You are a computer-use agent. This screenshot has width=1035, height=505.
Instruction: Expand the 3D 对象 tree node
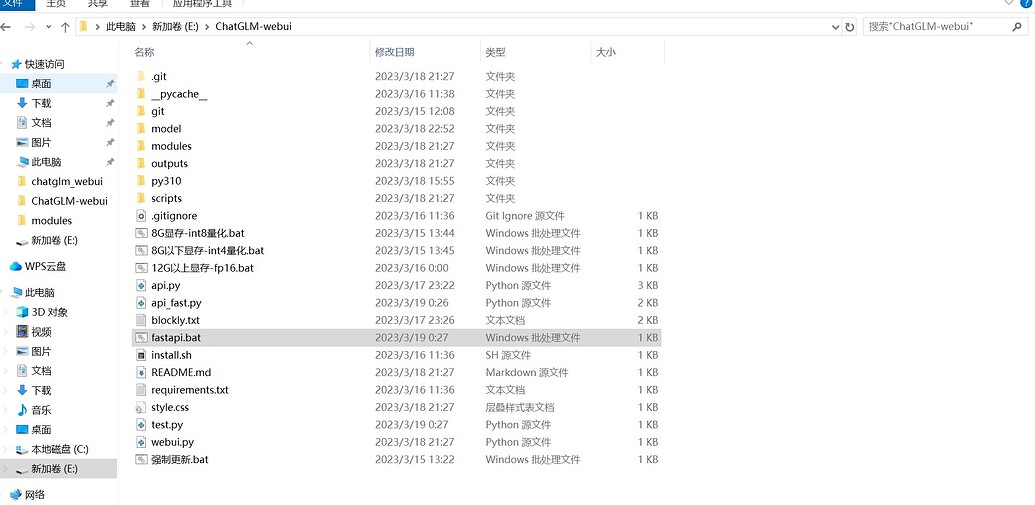[x=7, y=312]
